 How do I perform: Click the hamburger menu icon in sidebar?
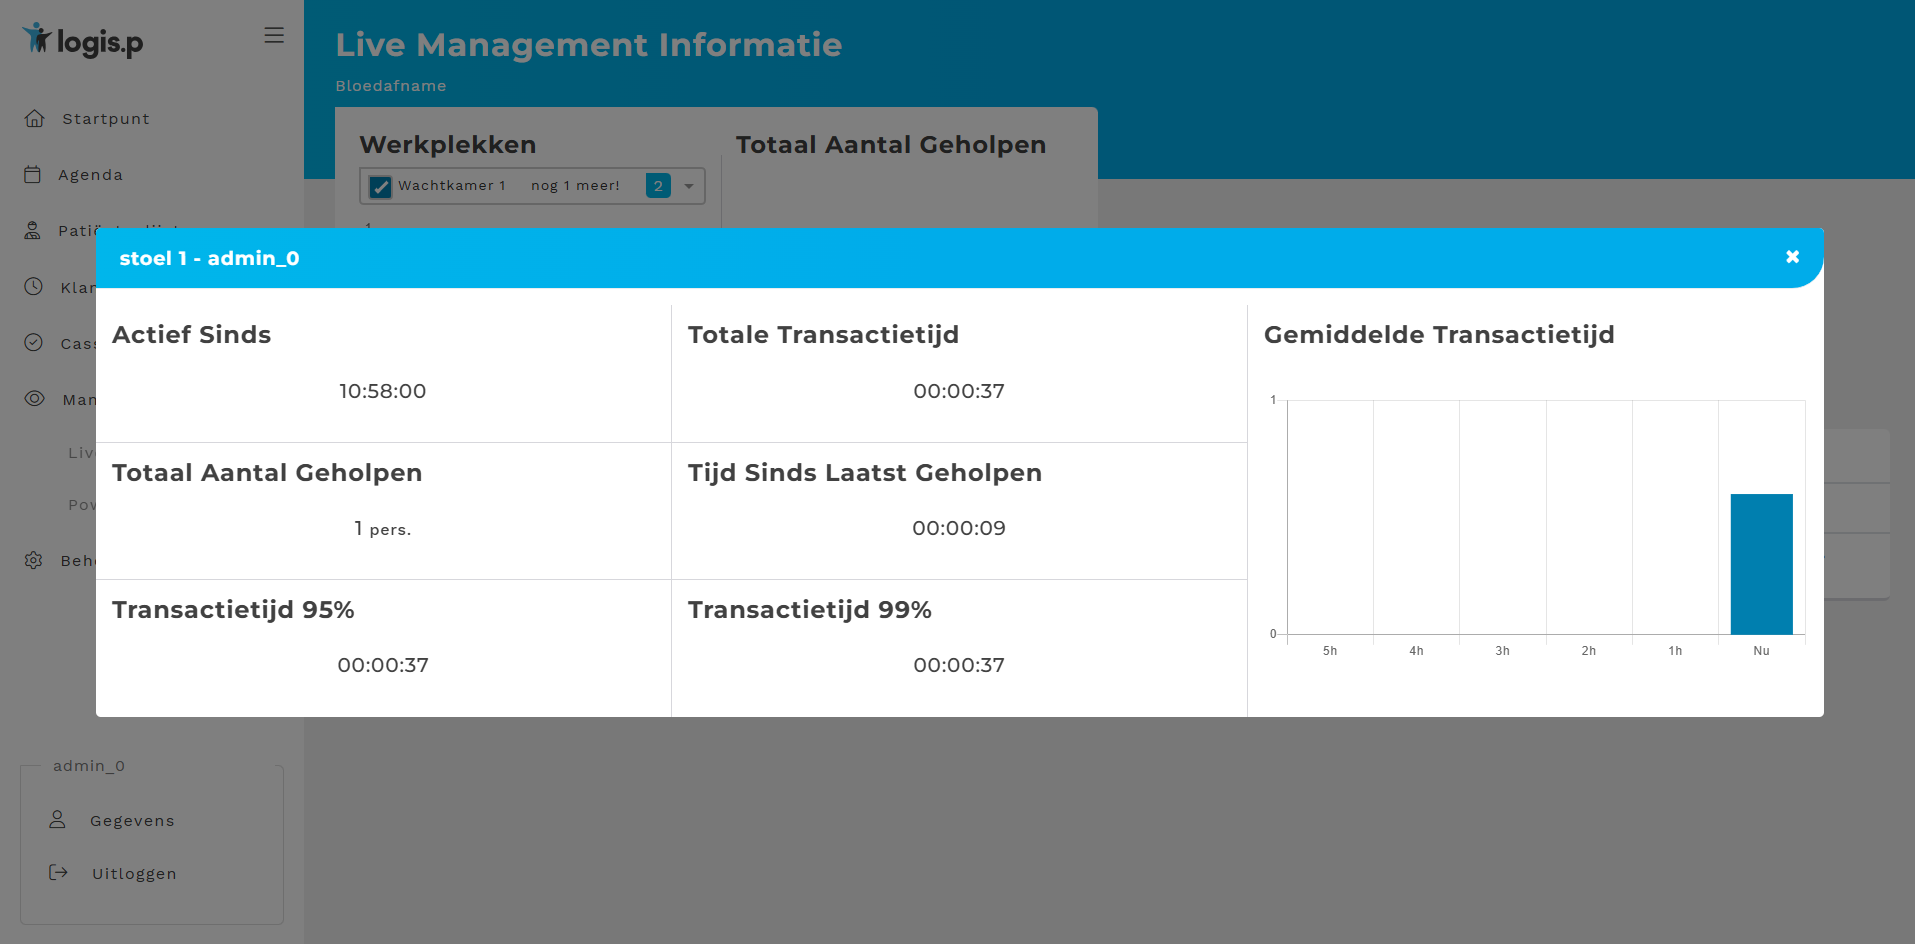[274, 36]
